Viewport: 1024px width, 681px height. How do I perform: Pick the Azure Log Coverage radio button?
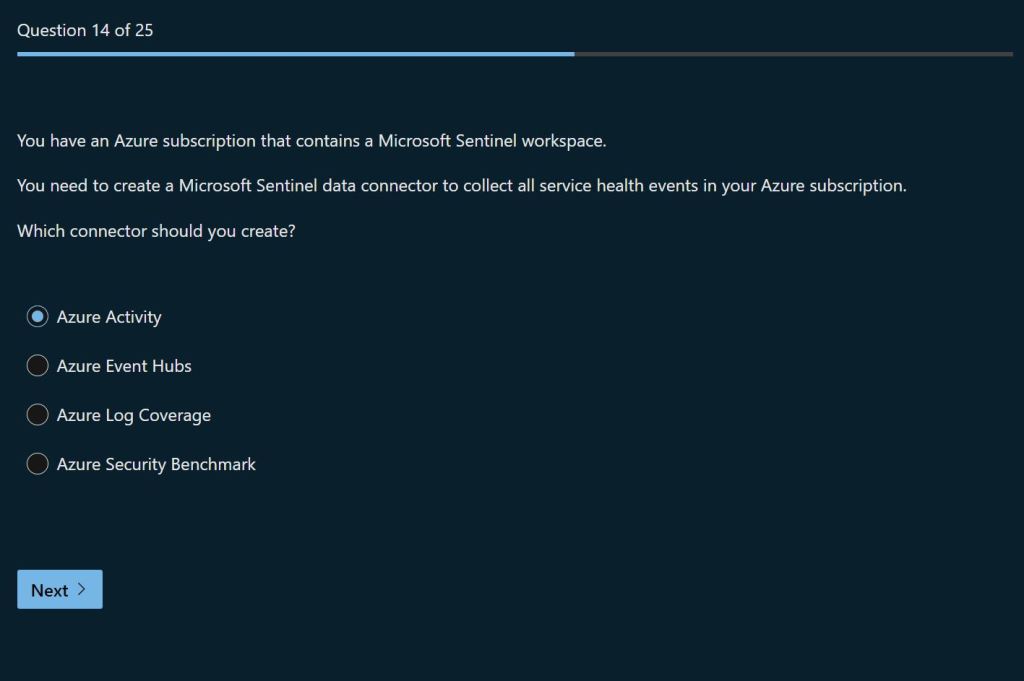[x=37, y=415]
